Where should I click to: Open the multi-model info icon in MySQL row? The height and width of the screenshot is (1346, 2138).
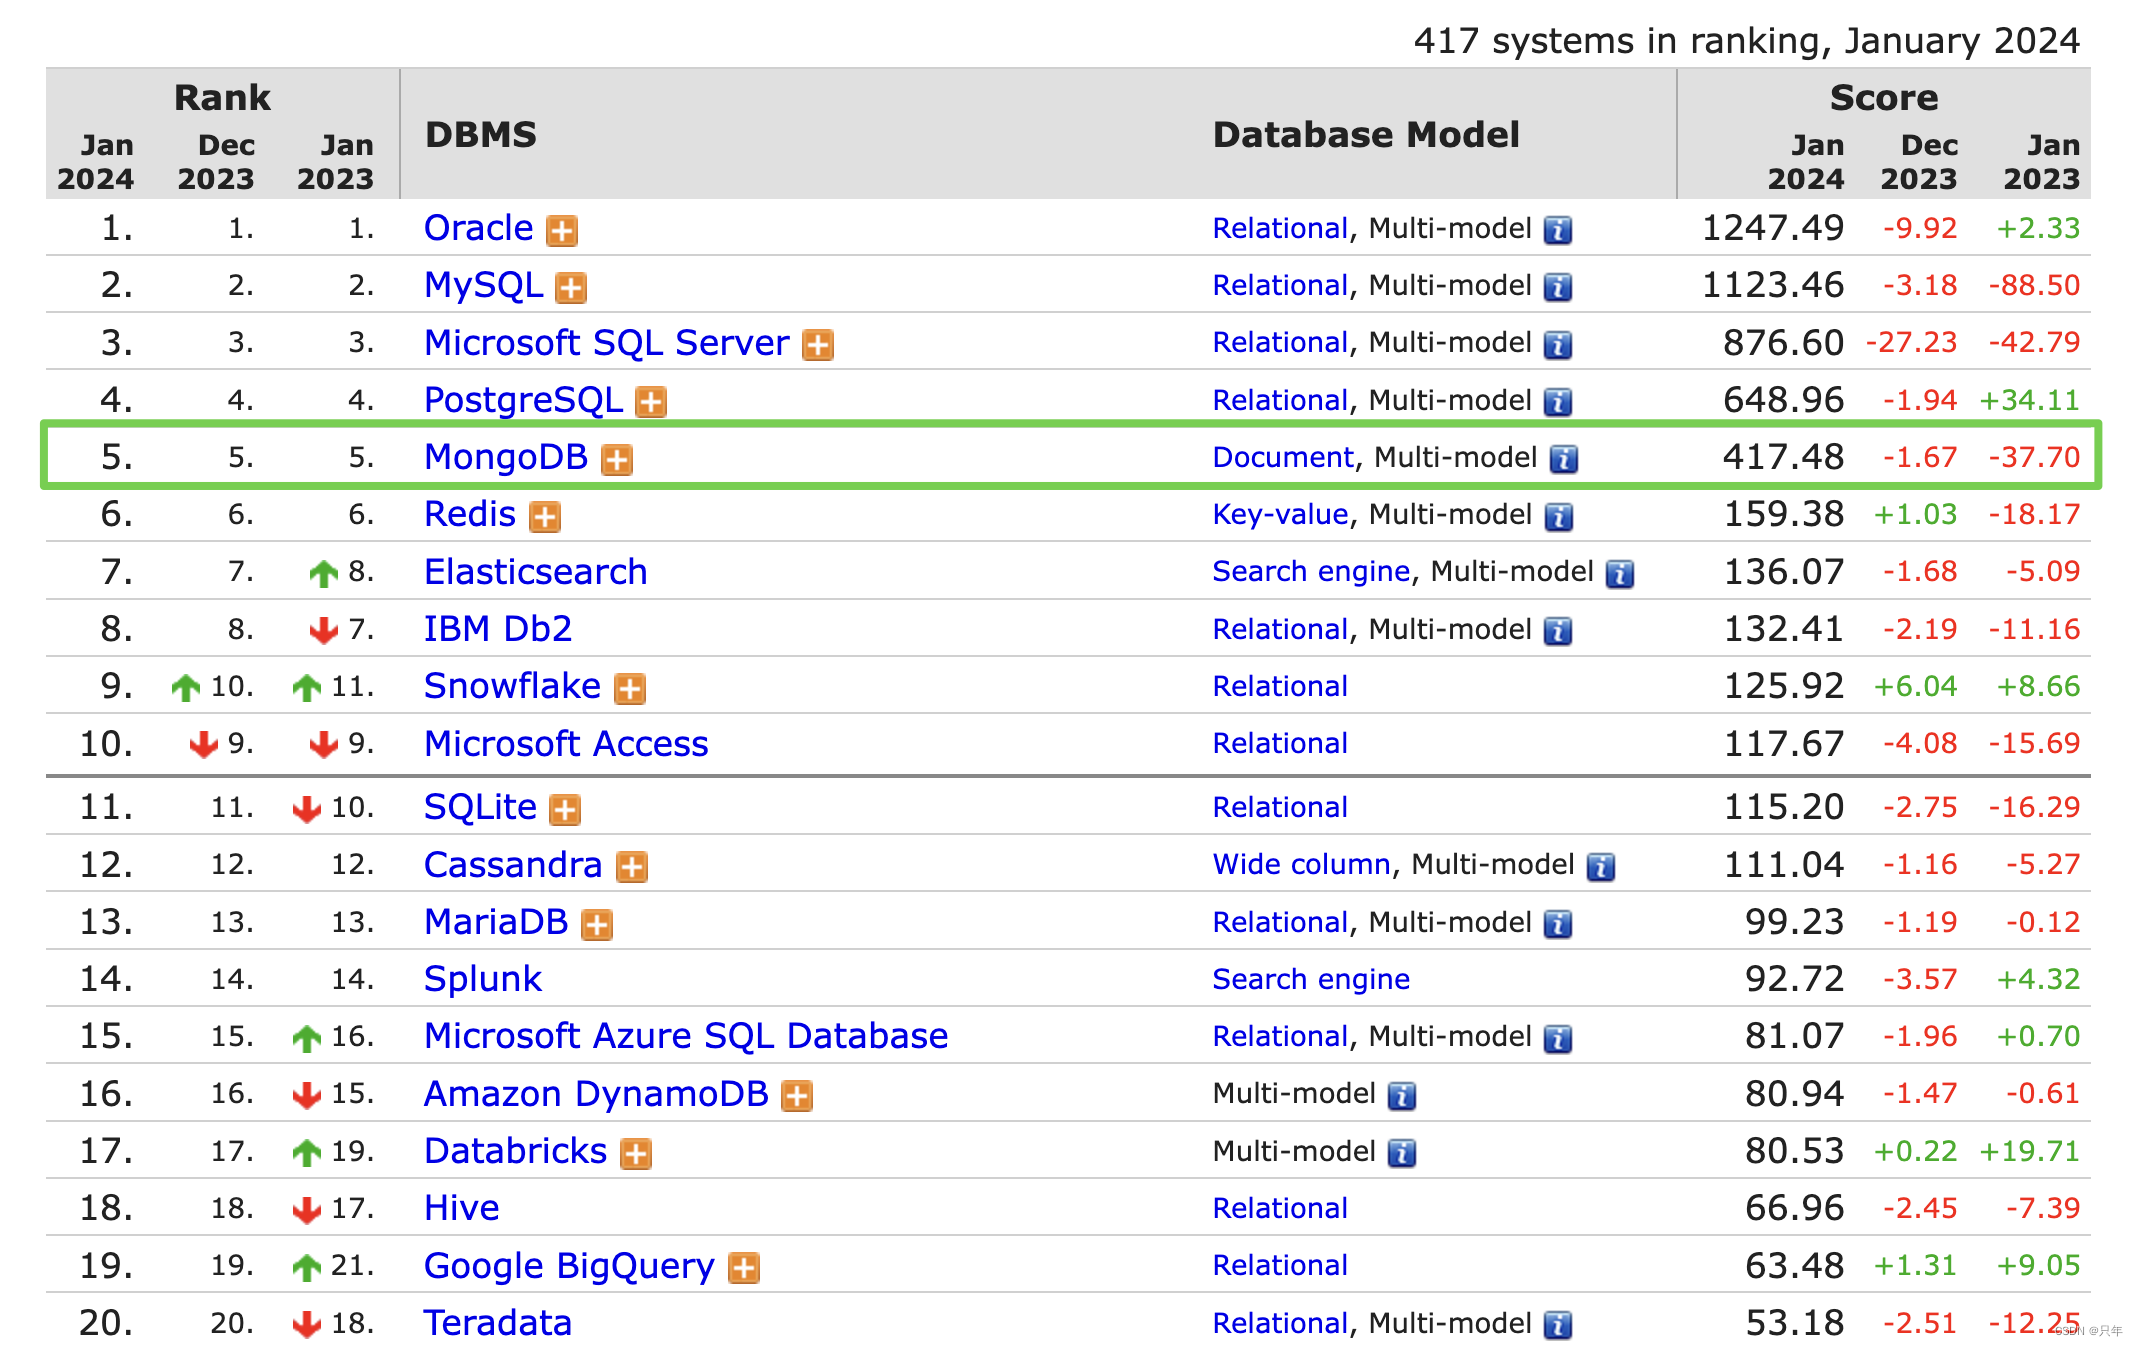coord(1558,288)
